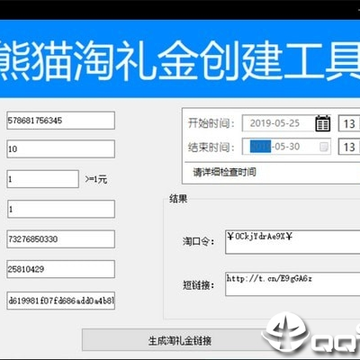Screen dimensions: 360x360
Task: Click the 短链接 label
Action: [199, 285]
